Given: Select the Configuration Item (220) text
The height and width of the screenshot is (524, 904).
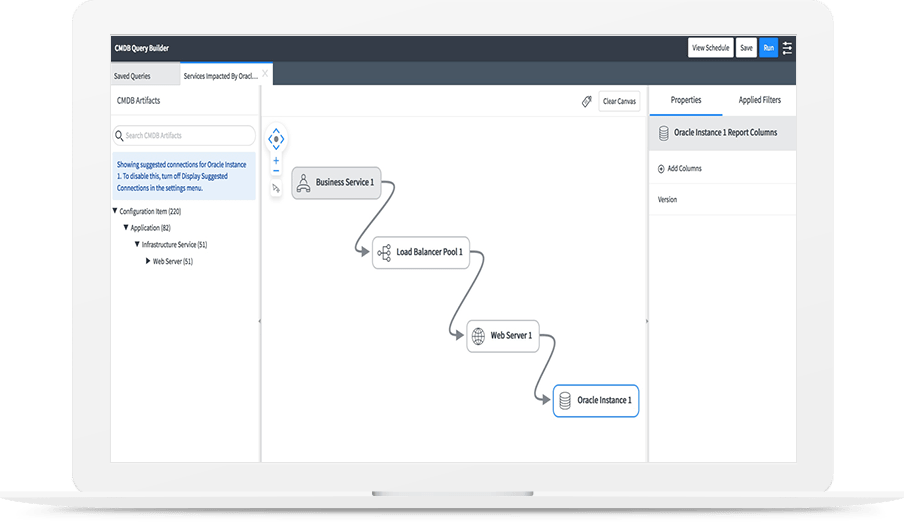Looking at the screenshot, I should 150,212.
